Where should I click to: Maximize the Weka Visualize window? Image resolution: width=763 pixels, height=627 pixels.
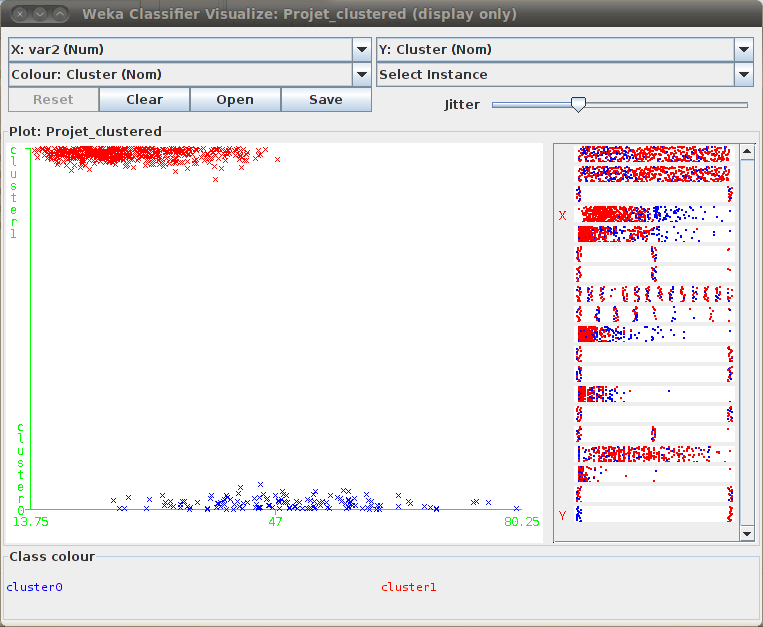click(60, 14)
